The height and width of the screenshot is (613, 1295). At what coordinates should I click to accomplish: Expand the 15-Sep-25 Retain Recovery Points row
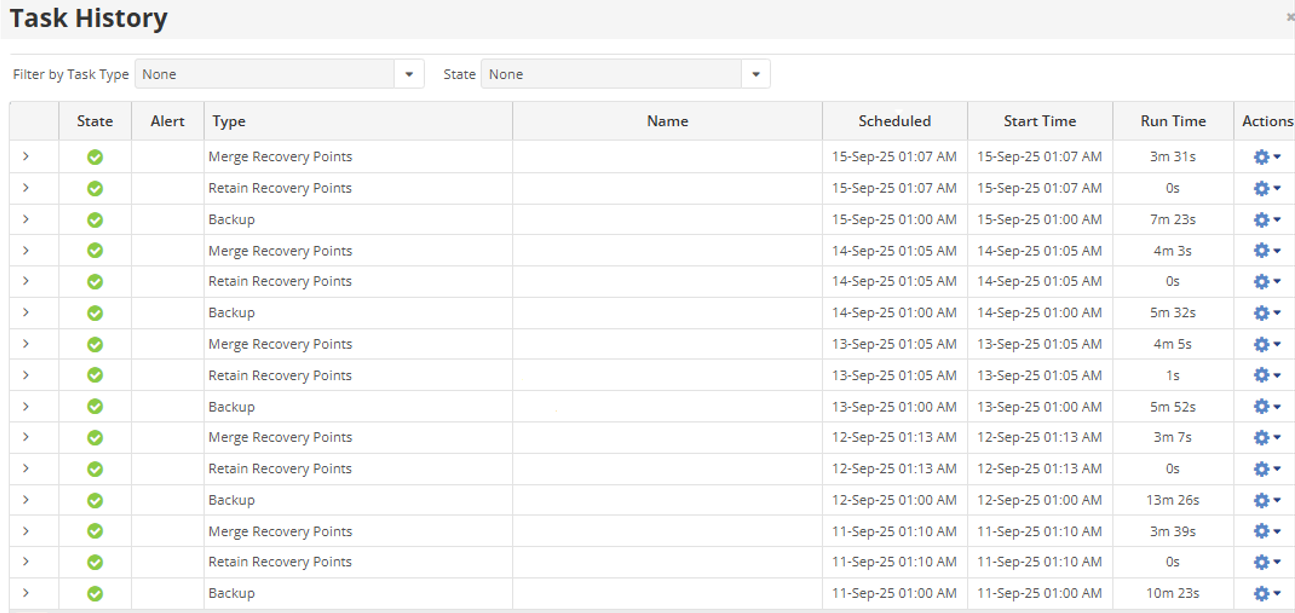(26, 187)
